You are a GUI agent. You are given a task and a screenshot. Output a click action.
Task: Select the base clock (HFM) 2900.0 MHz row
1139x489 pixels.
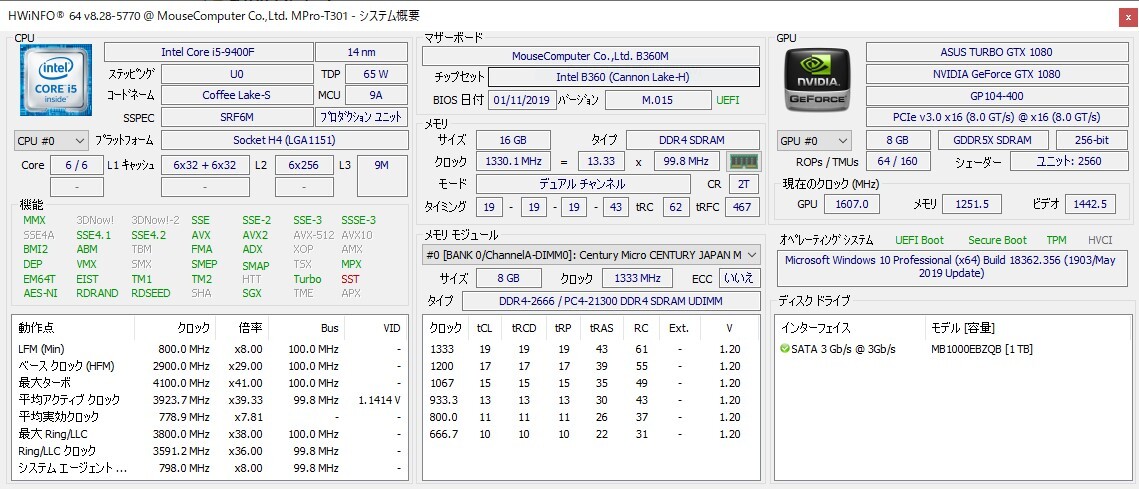tap(209, 365)
